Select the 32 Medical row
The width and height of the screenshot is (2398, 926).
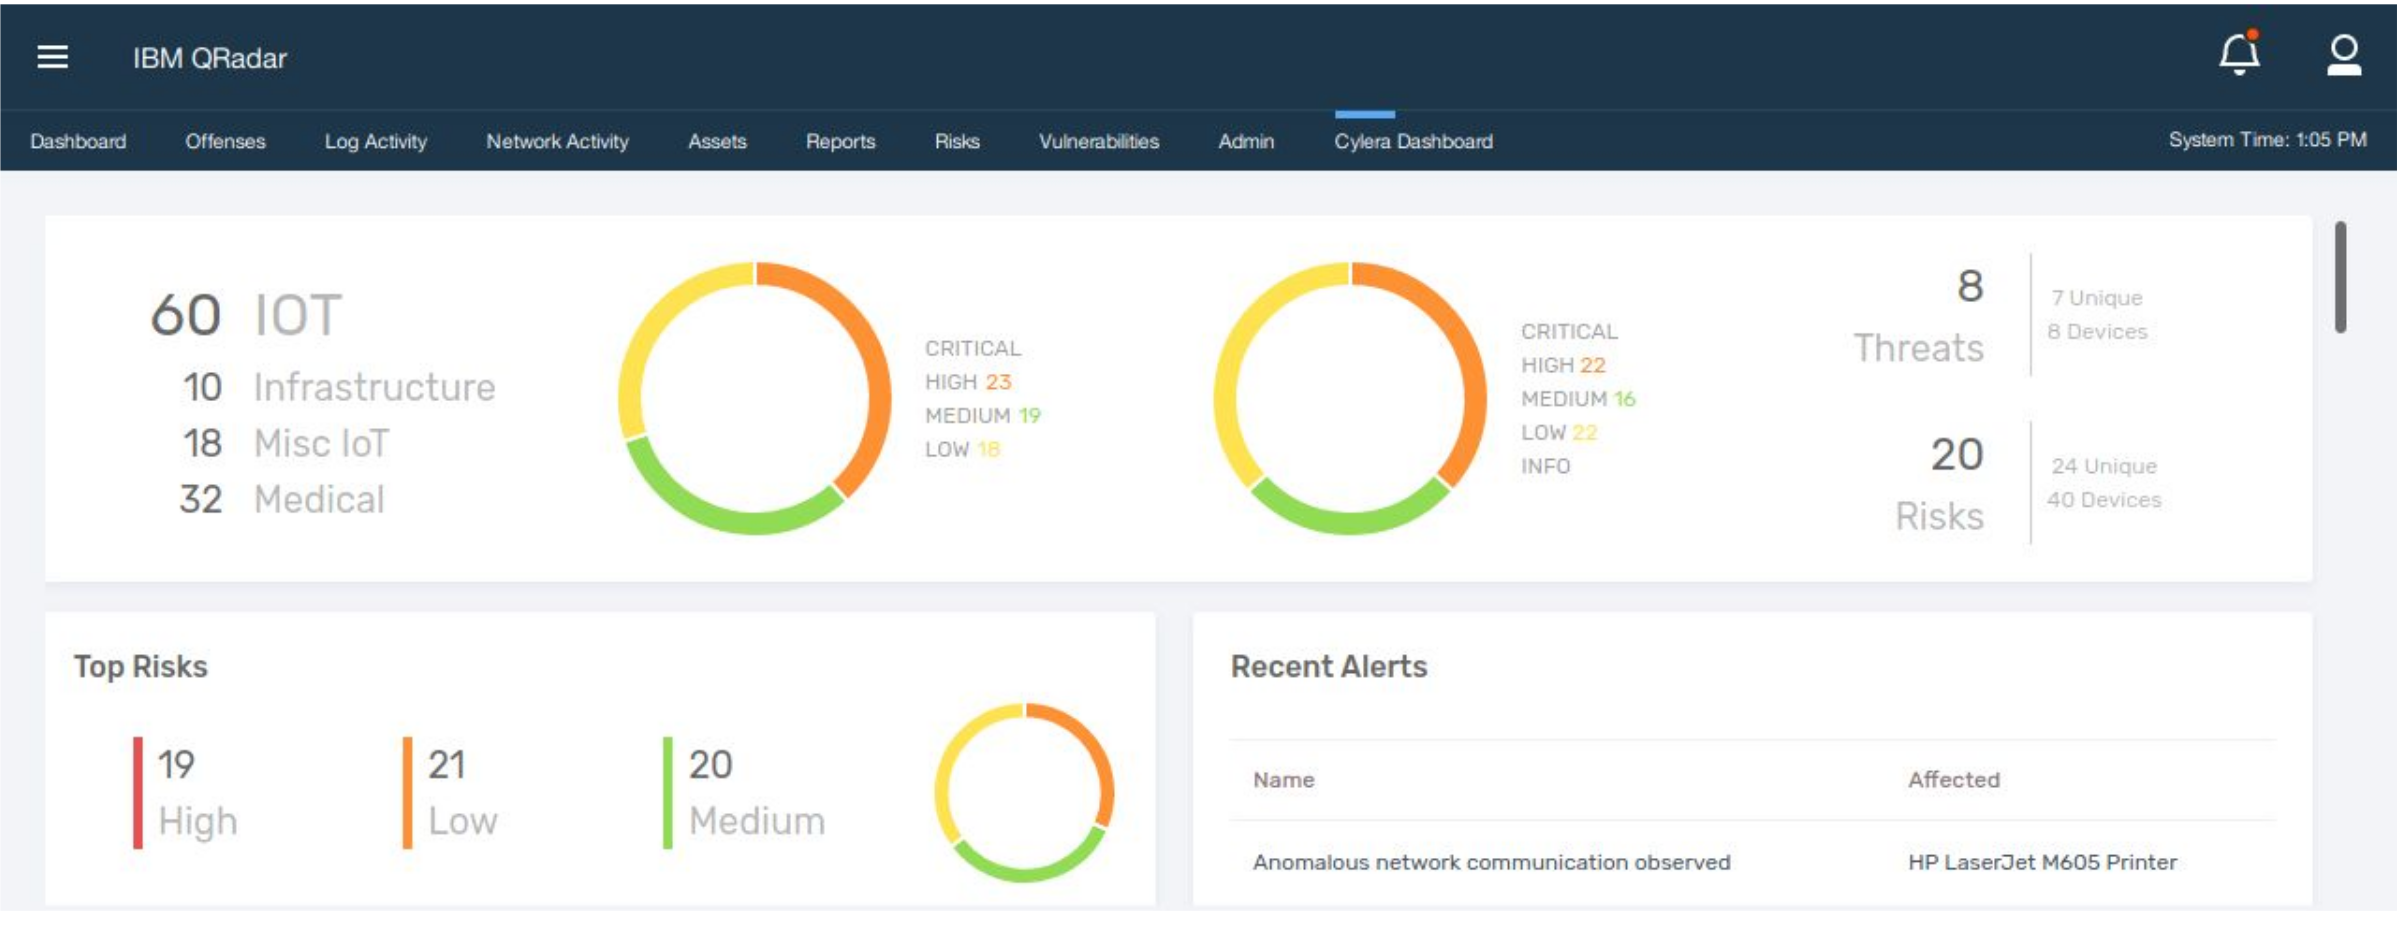click(282, 499)
